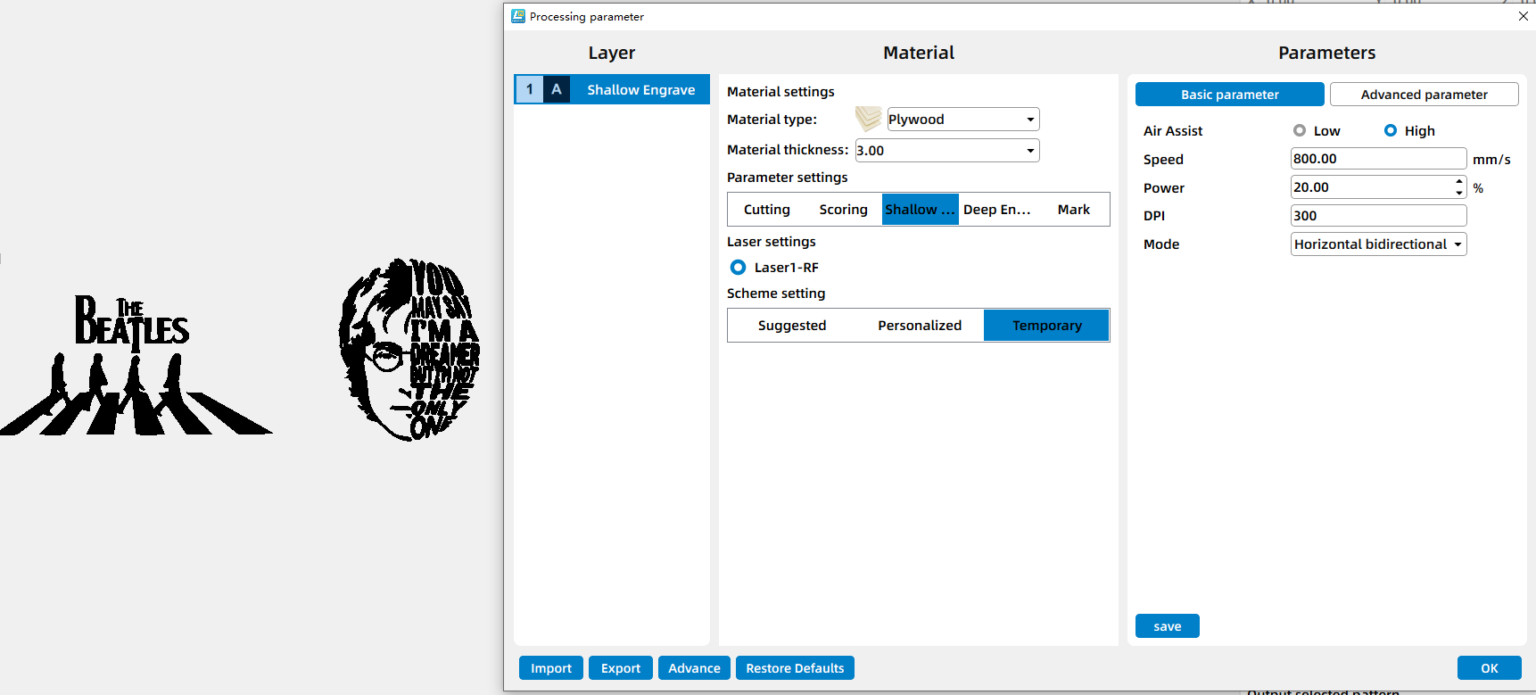Viewport: 1536px width, 695px height.
Task: Click the Processing parameter window app icon
Action: tap(517, 16)
